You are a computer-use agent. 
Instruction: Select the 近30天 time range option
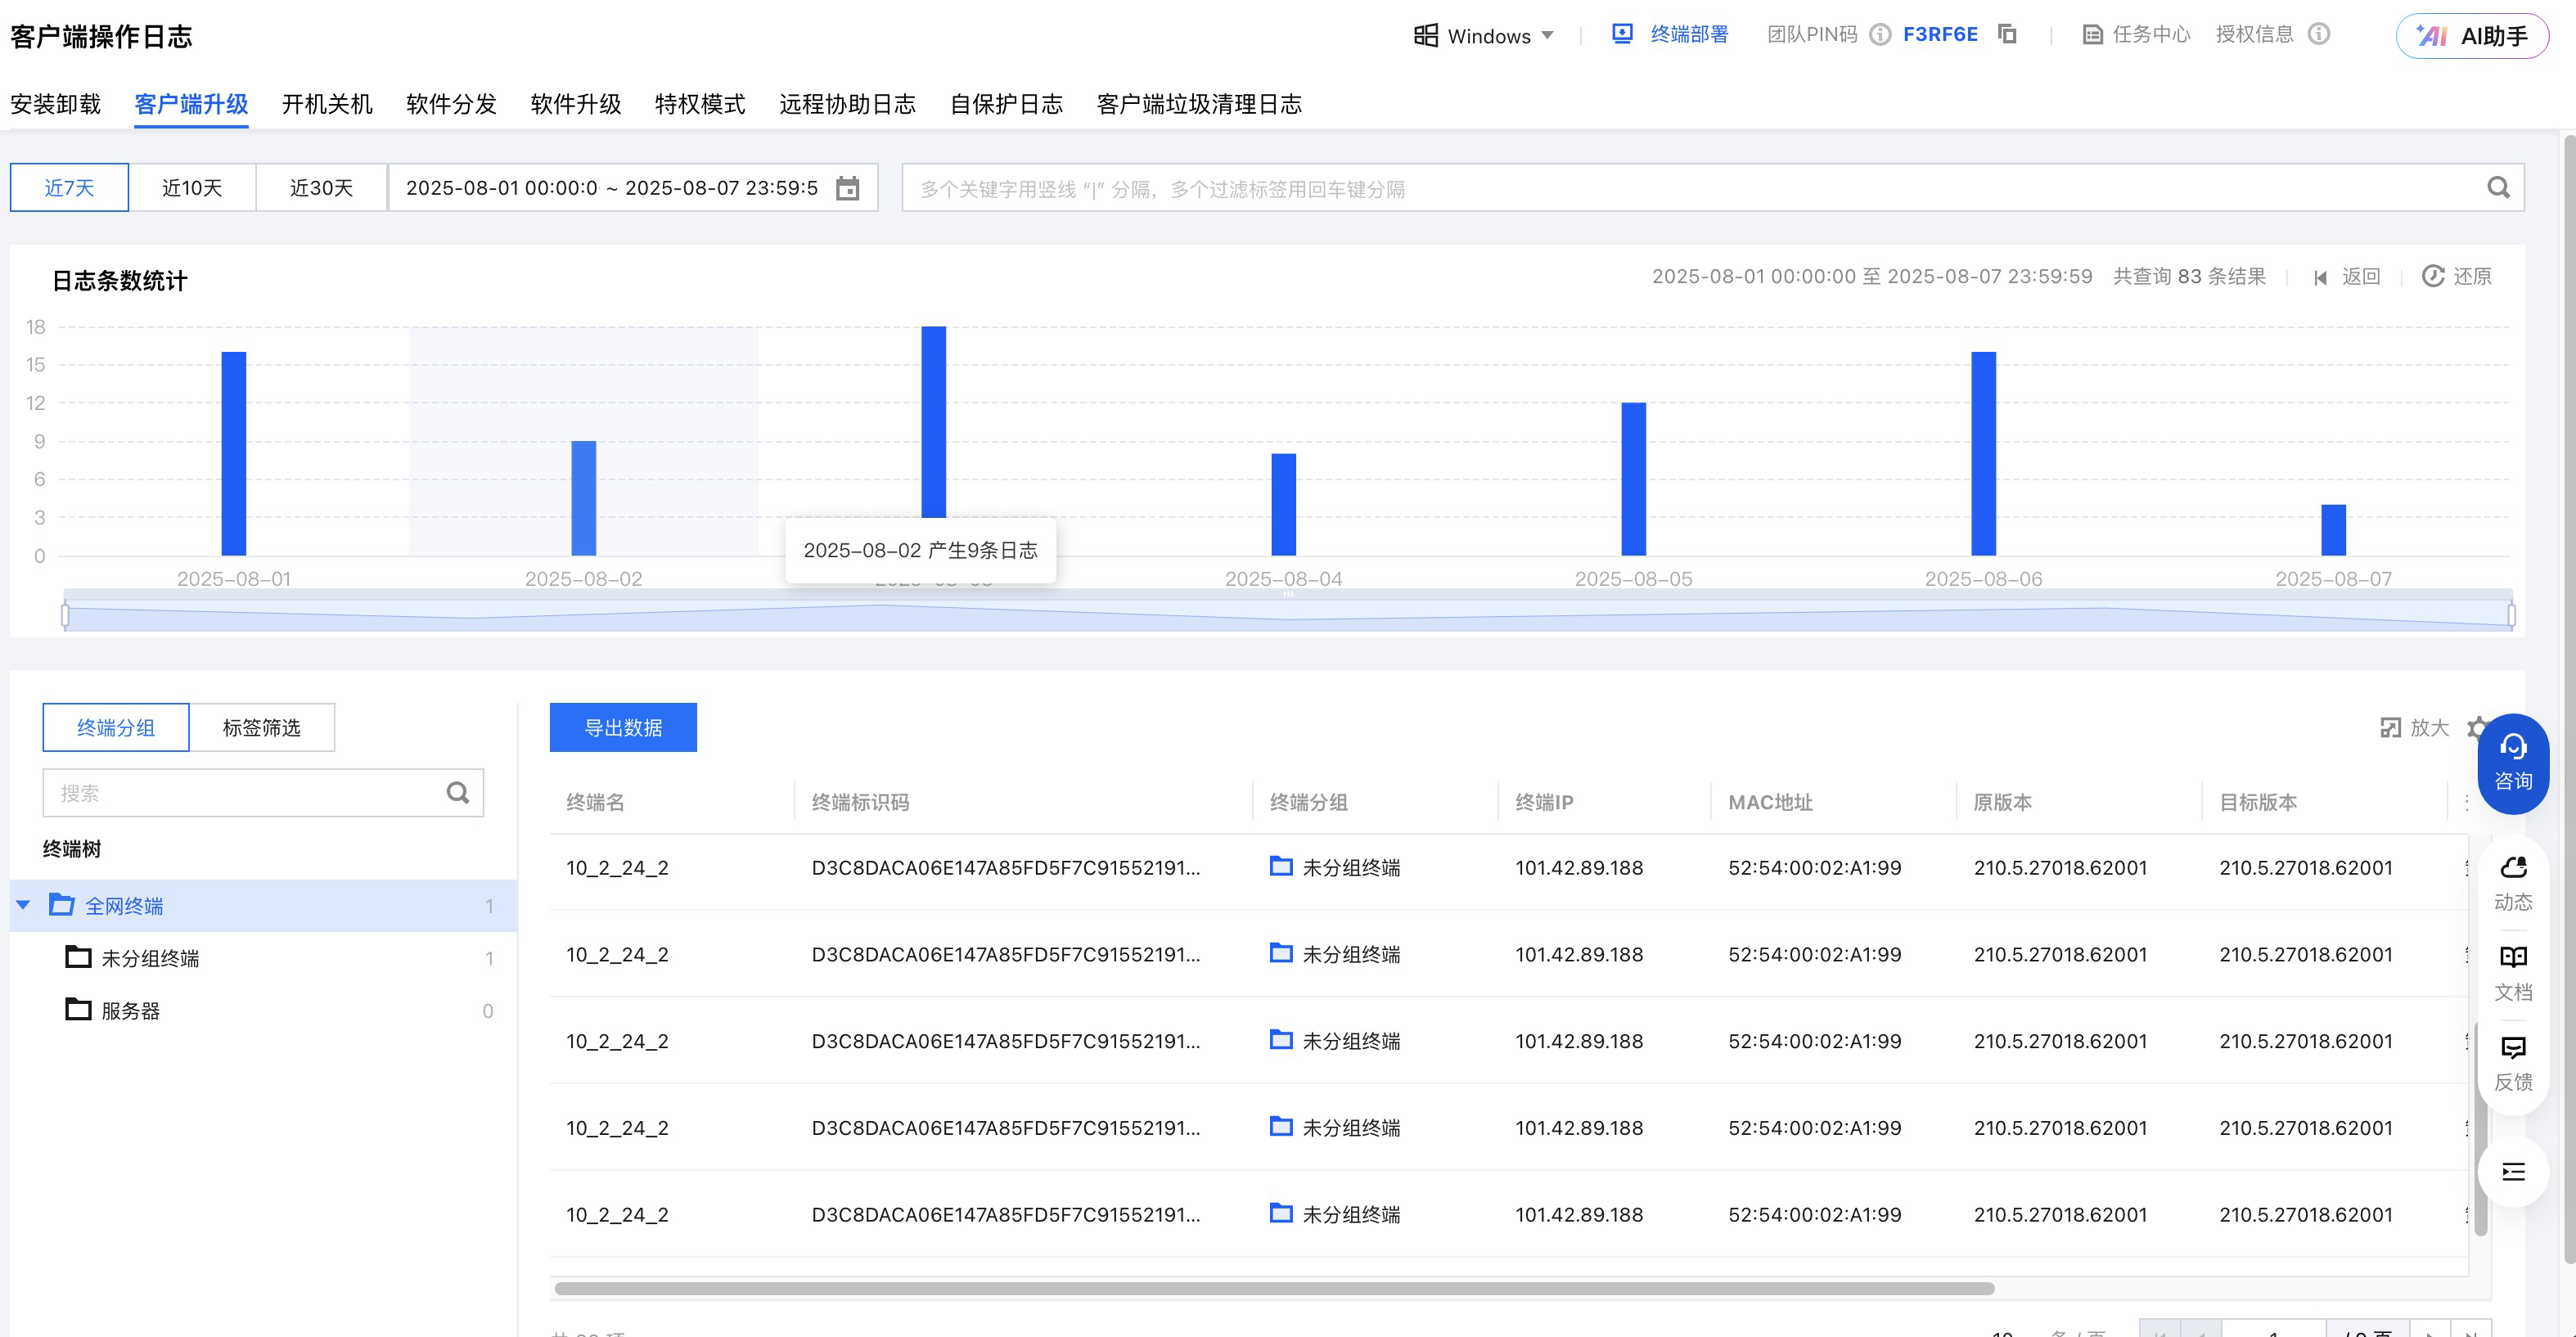[321, 188]
